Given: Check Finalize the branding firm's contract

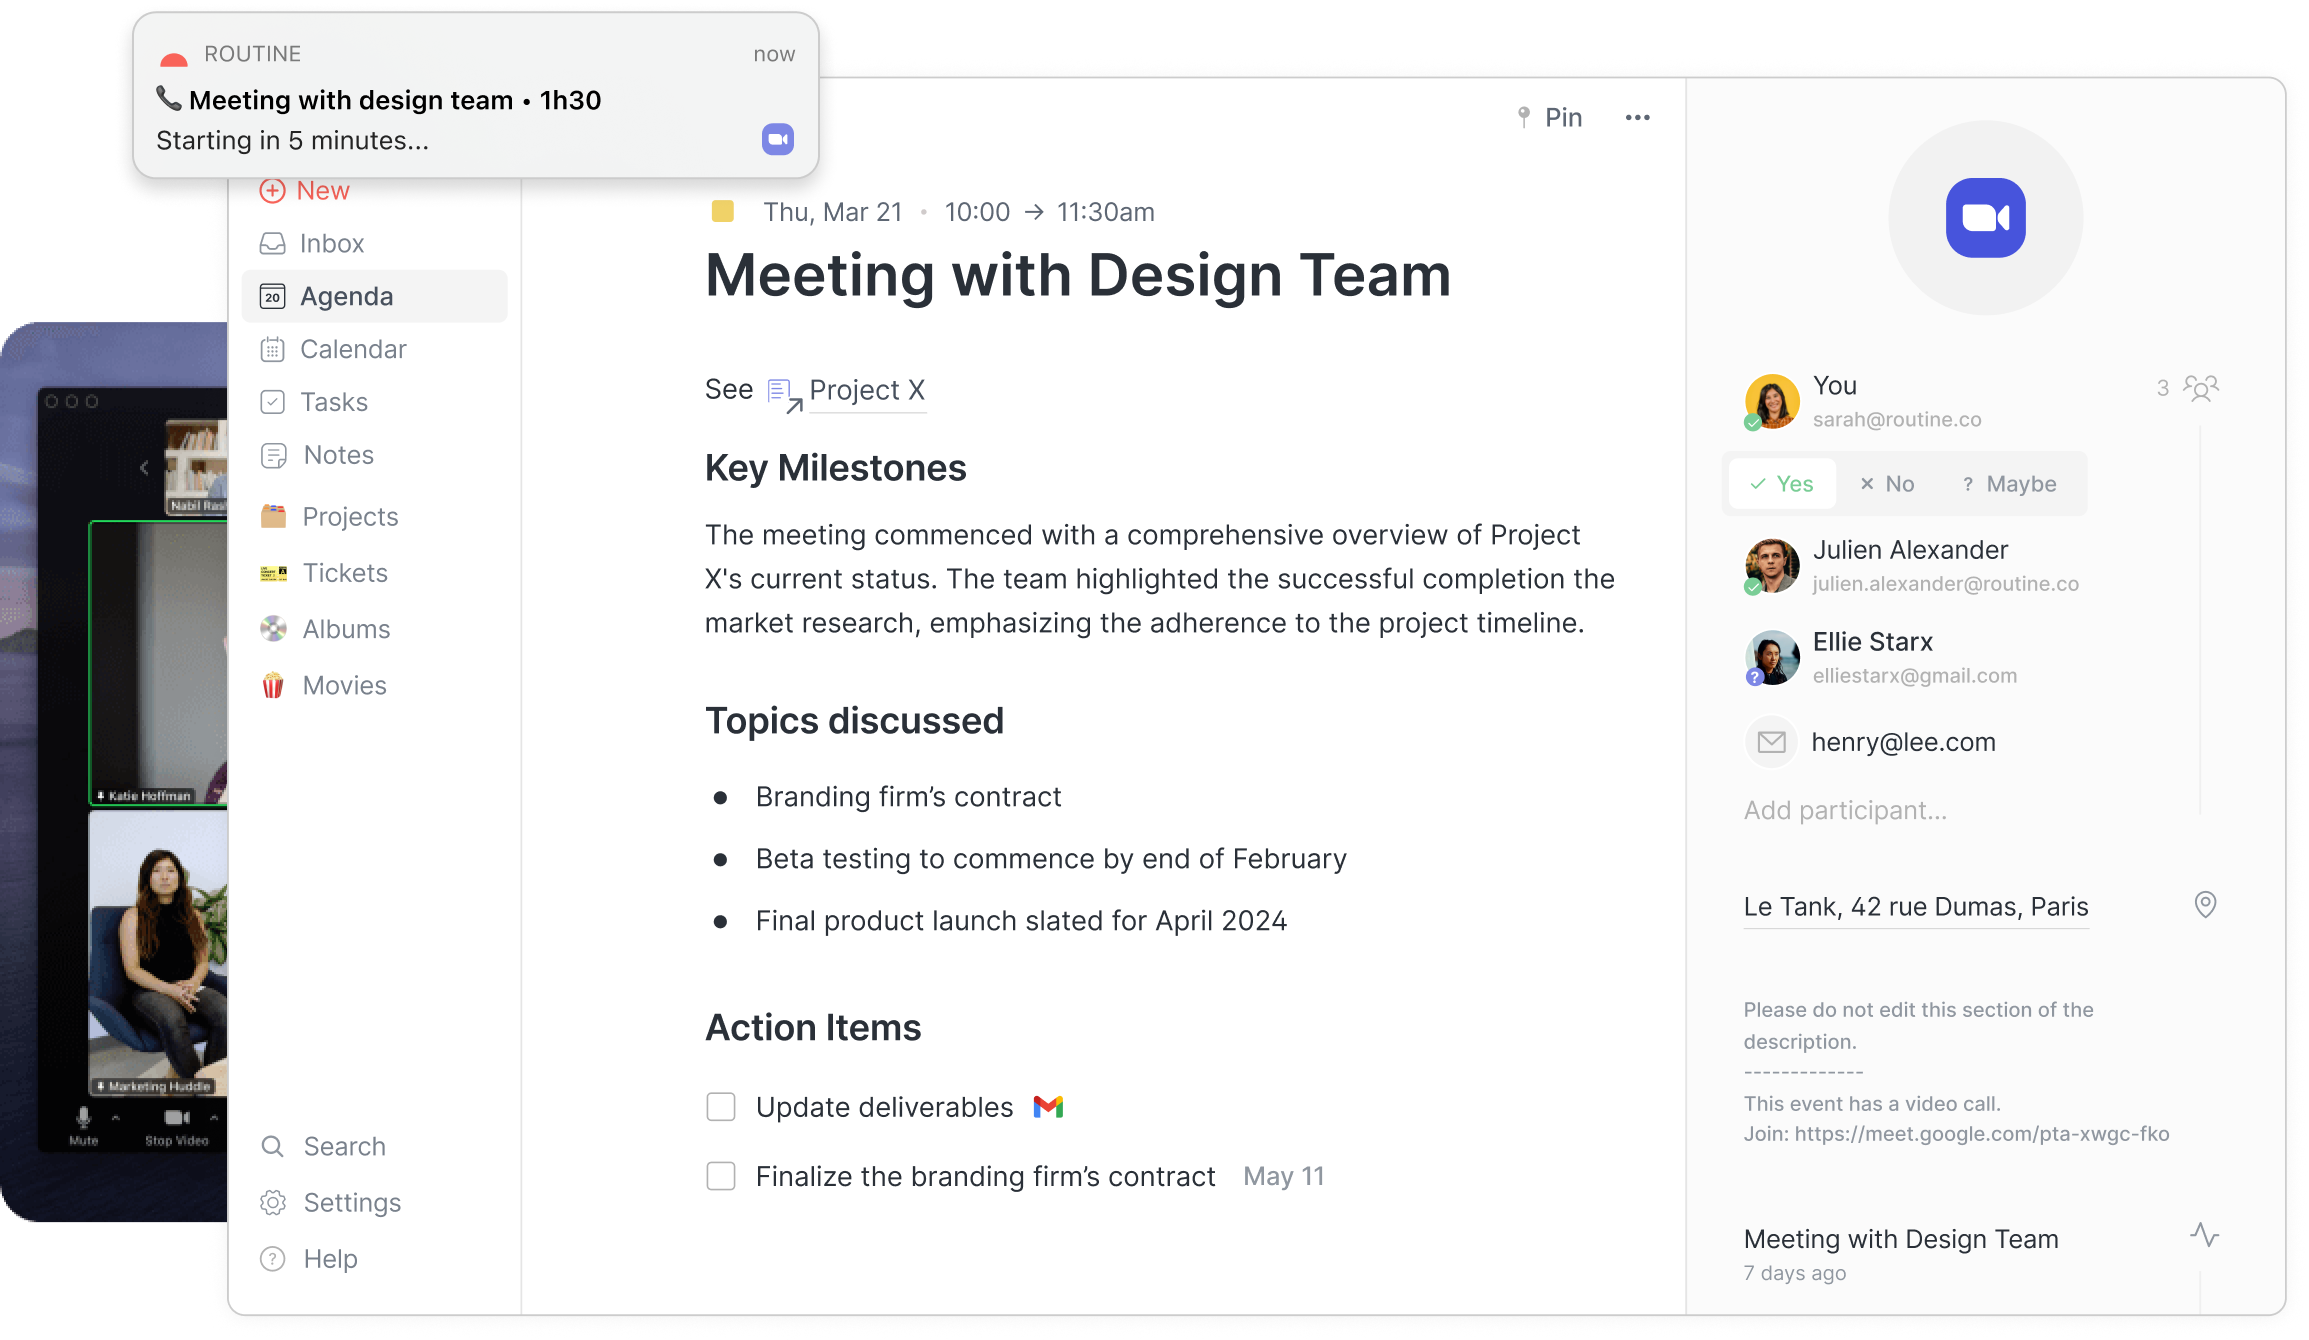Looking at the screenshot, I should (721, 1176).
